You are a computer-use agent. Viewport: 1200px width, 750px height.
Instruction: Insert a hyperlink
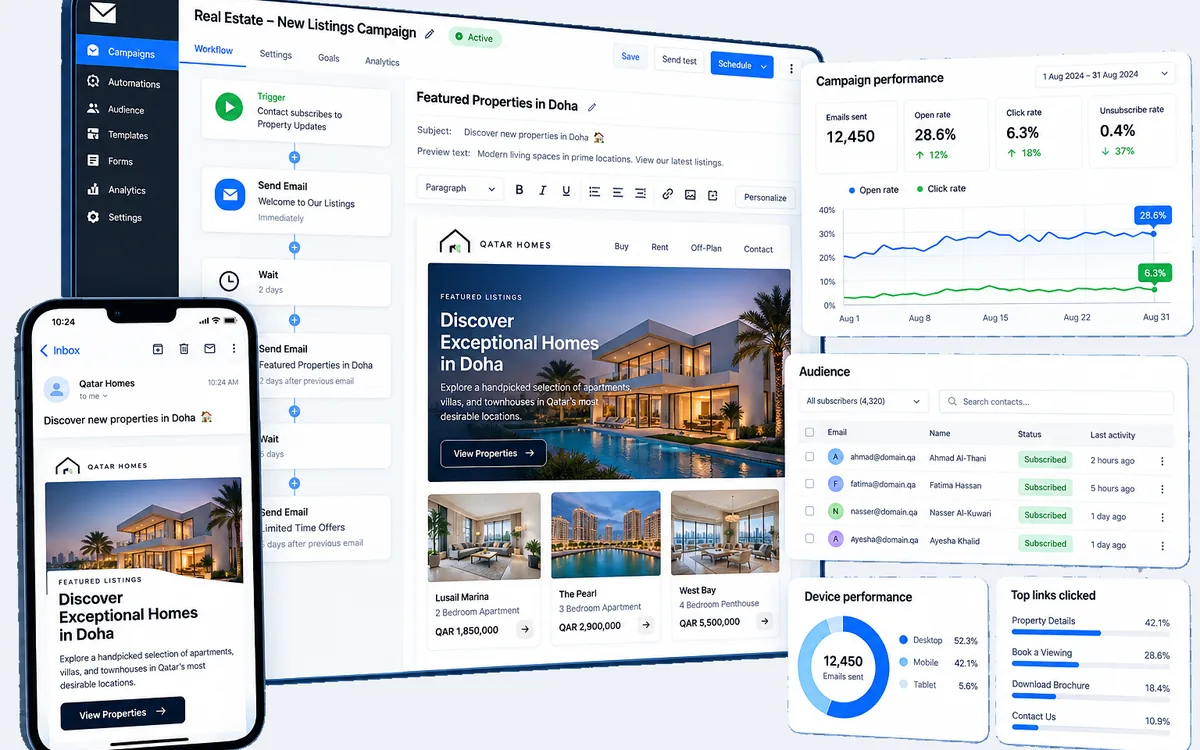[x=667, y=194]
